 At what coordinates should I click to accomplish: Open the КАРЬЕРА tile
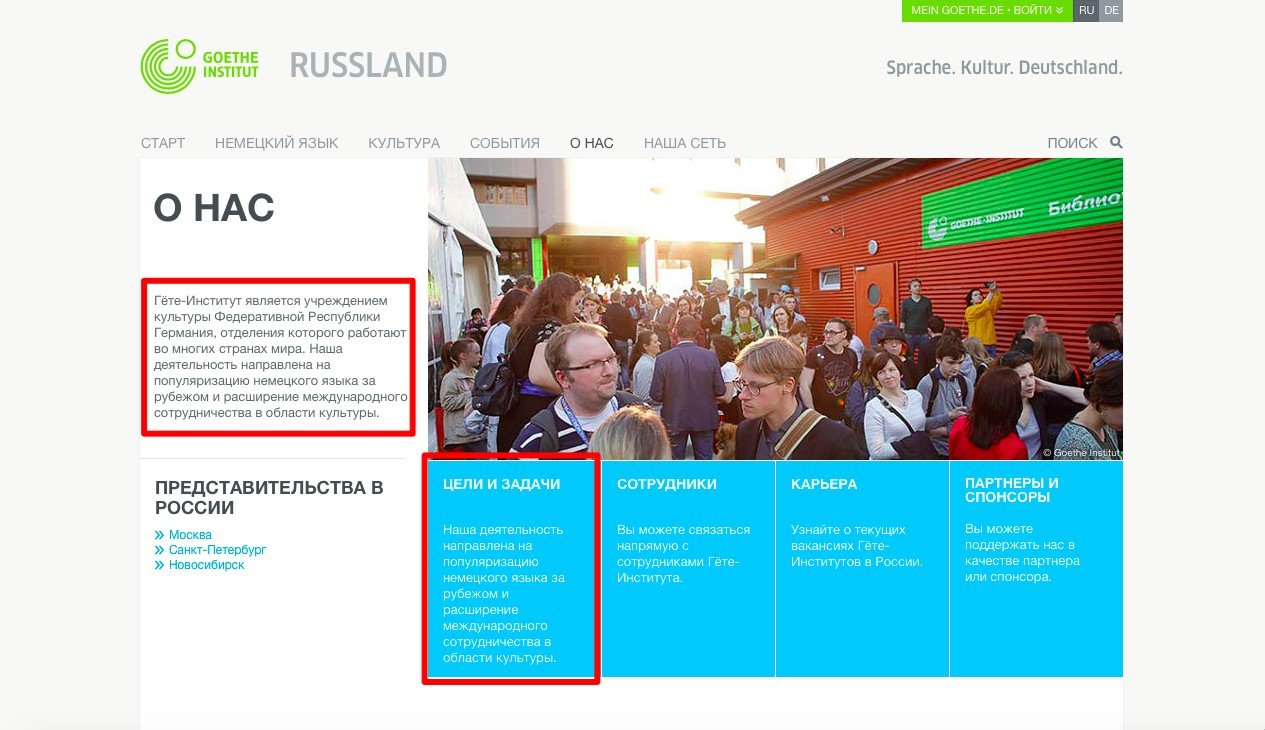pyautogui.click(x=862, y=569)
